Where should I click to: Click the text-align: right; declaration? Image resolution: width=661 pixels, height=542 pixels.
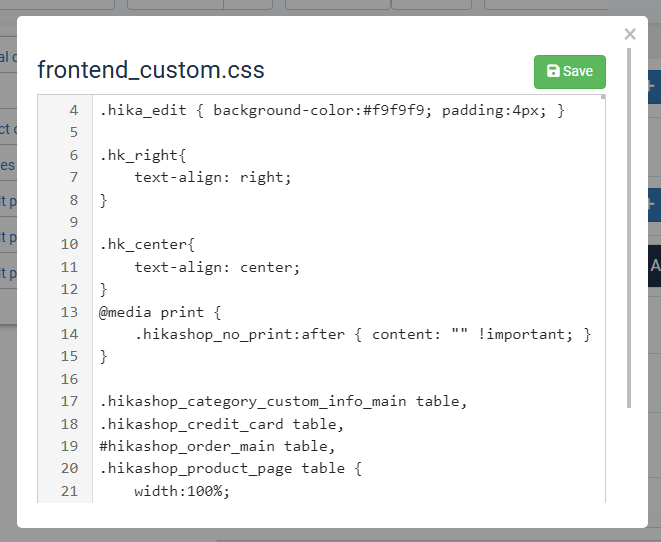[212, 177]
